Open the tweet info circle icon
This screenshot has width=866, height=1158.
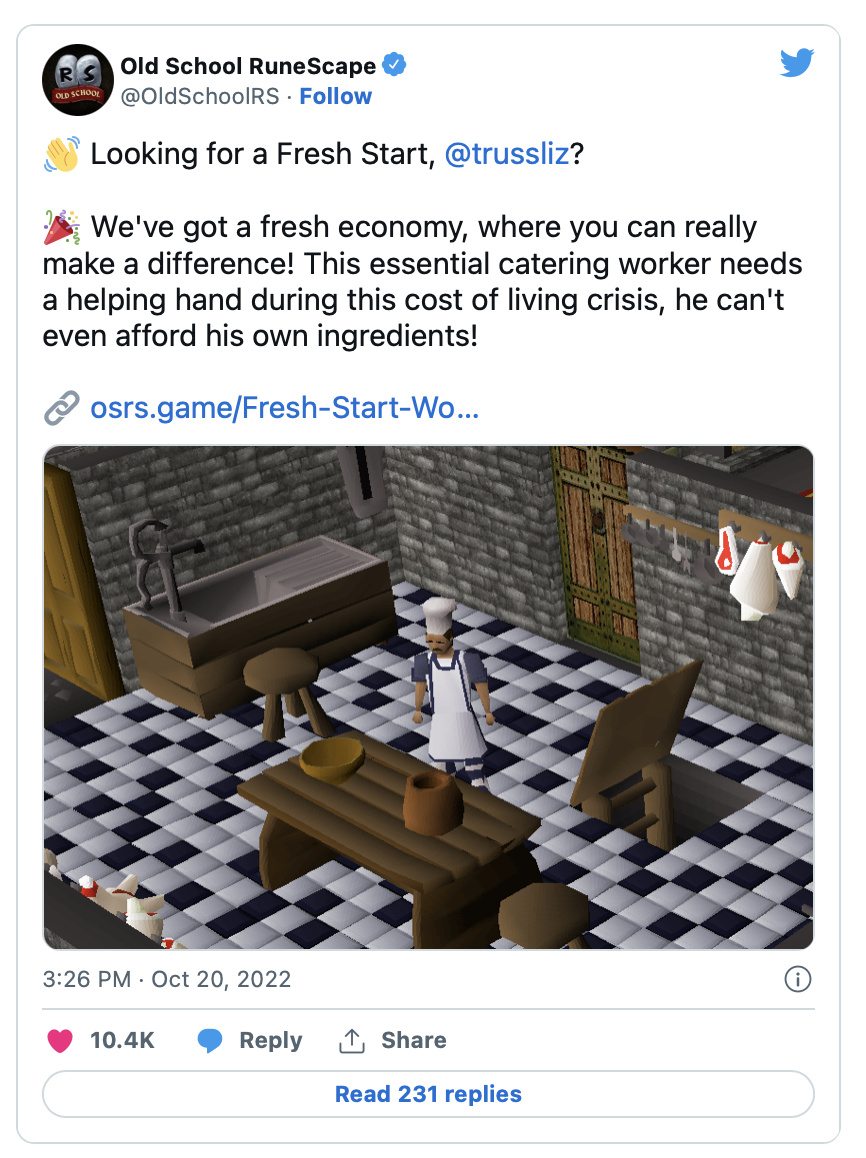click(797, 979)
